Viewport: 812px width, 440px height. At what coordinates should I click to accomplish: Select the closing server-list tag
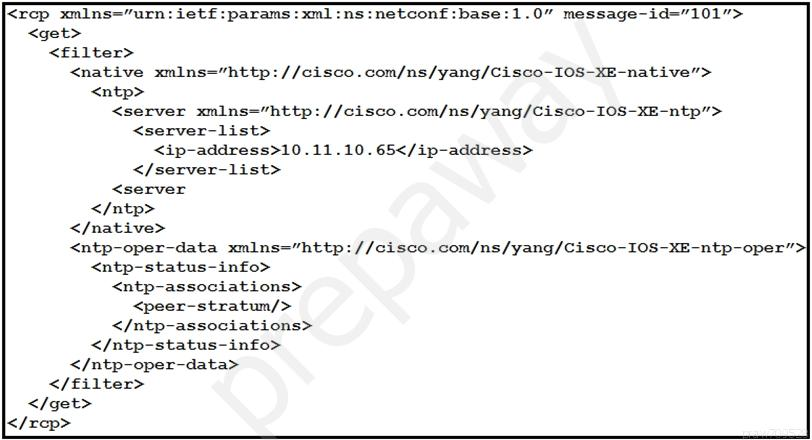pos(207,170)
